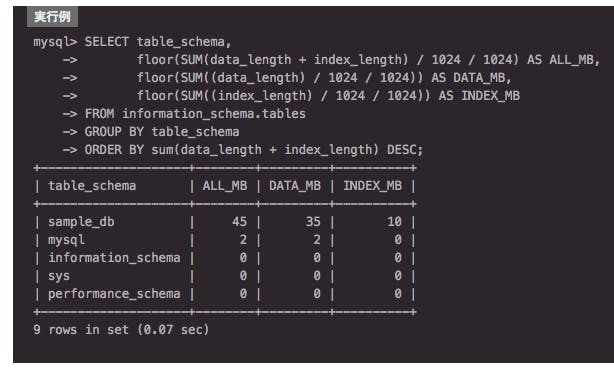Screen dimensions: 614x372
Task: Click the GROUP BY table_schema line
Action: [162, 132]
